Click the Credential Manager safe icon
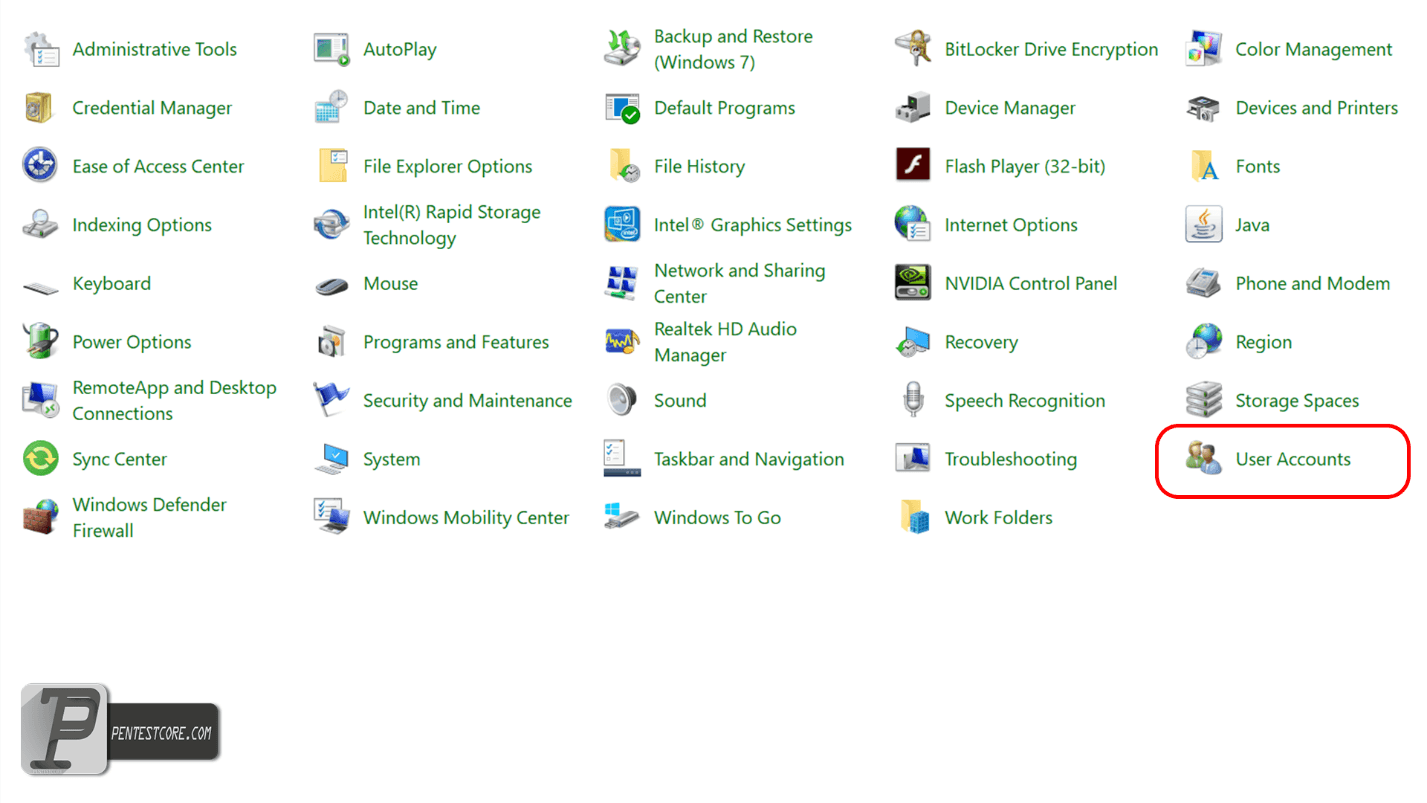 coord(40,108)
